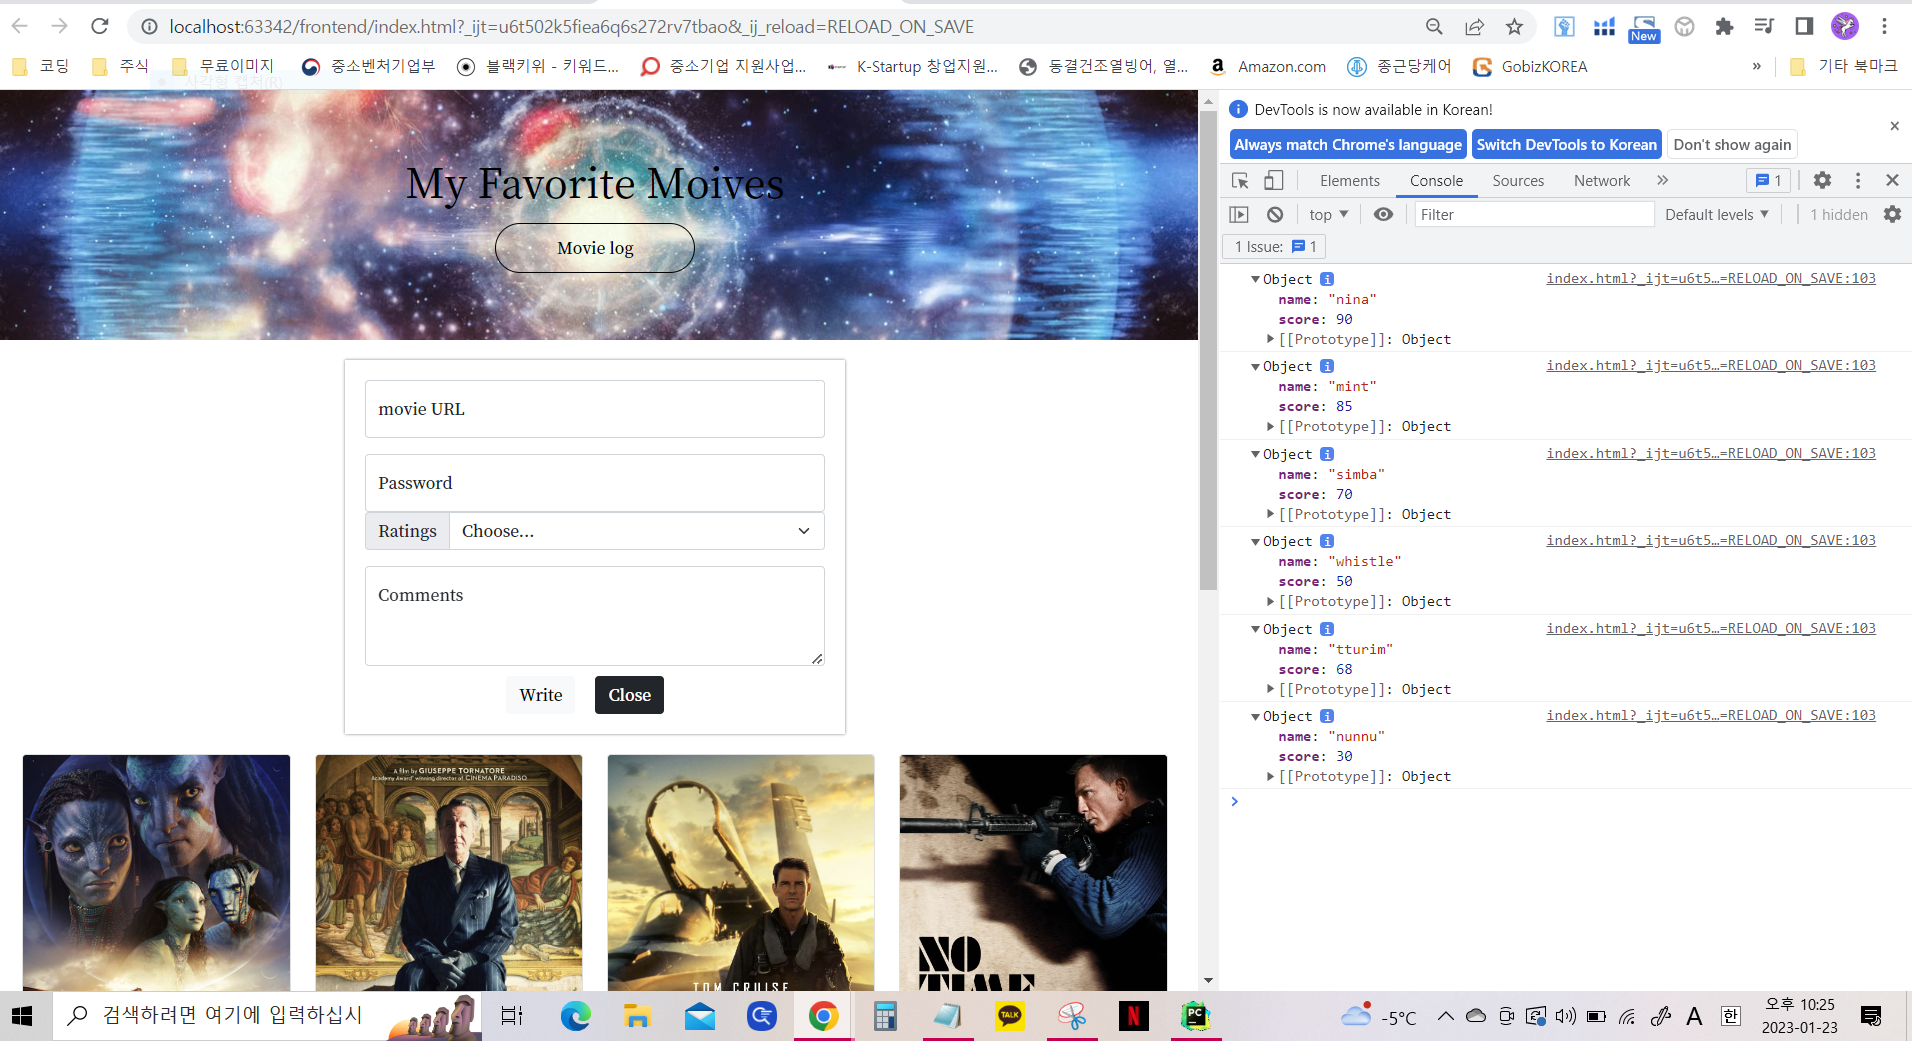Open the Windows notification center
The height and width of the screenshot is (1041, 1912).
[1871, 1016]
